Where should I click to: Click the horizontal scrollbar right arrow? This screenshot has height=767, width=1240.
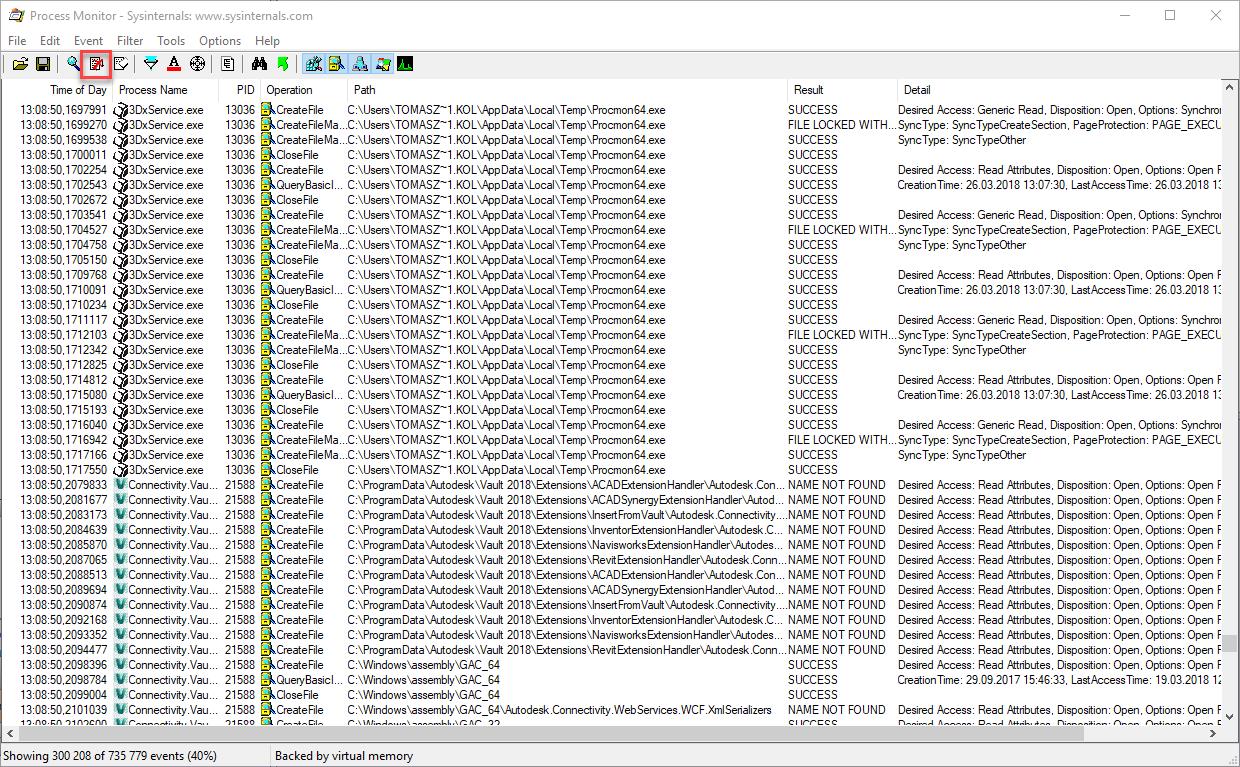tap(1214, 733)
